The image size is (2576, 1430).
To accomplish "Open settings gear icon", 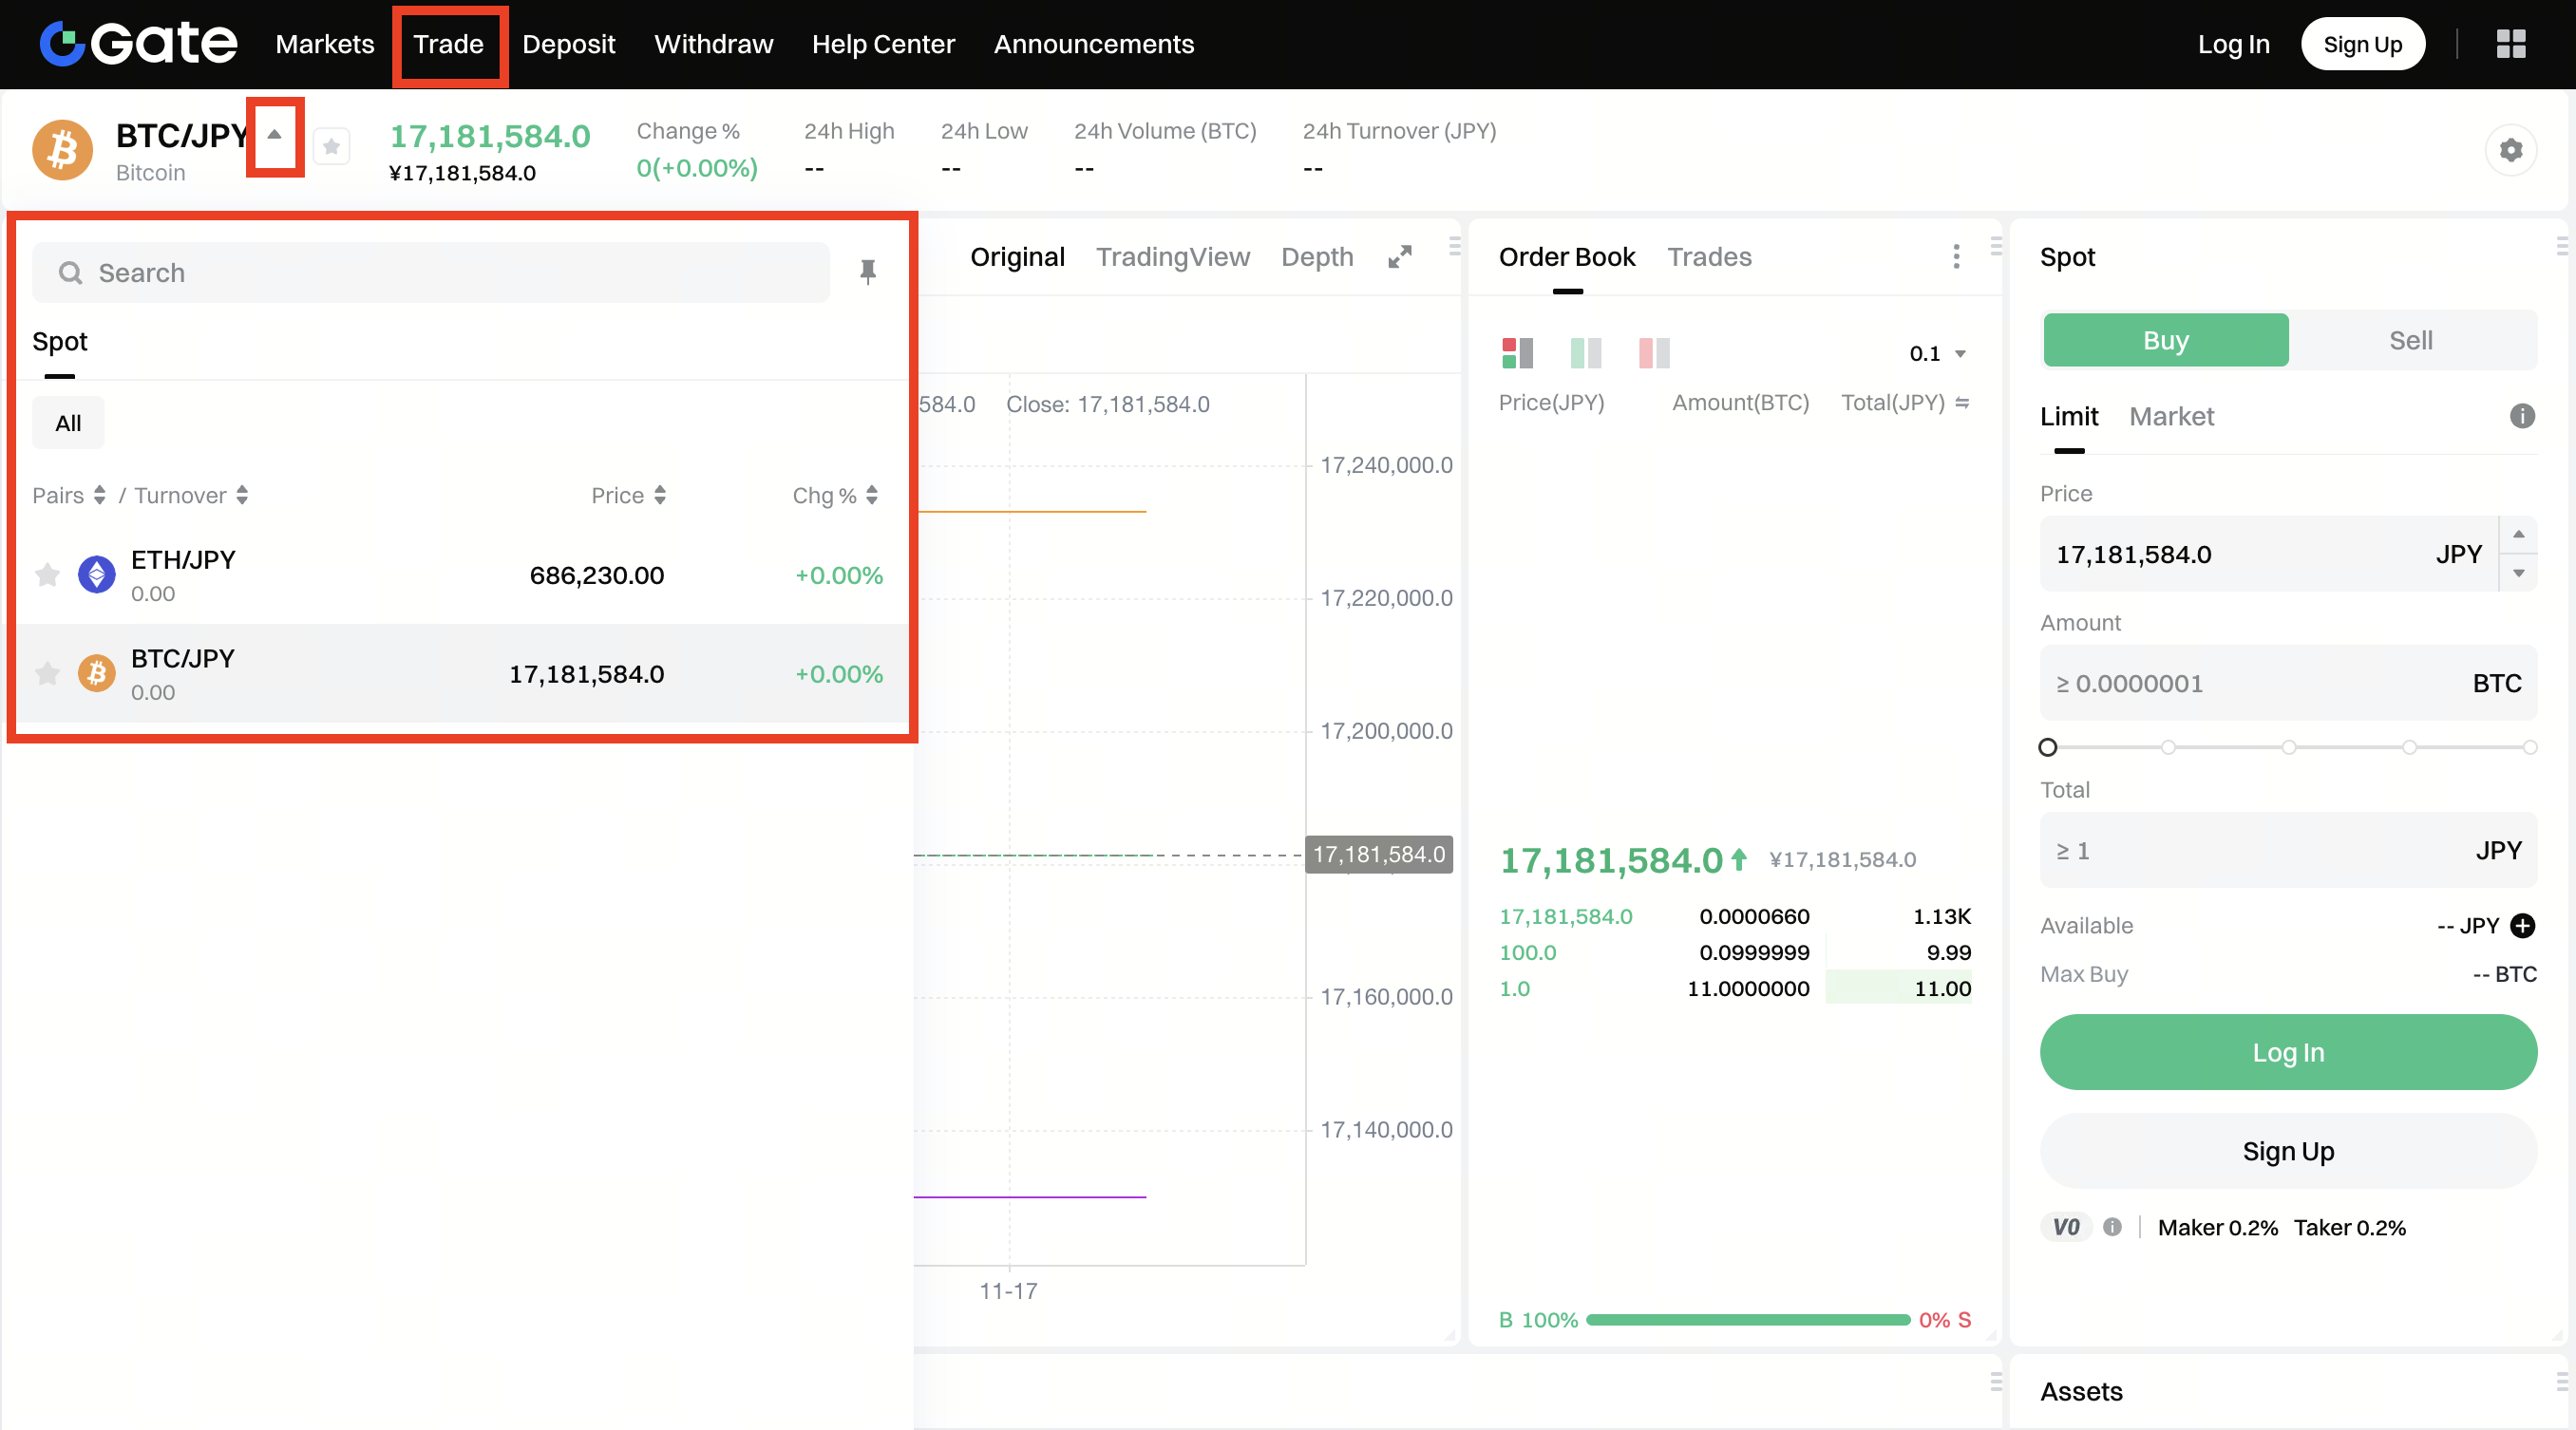I will [x=2510, y=150].
